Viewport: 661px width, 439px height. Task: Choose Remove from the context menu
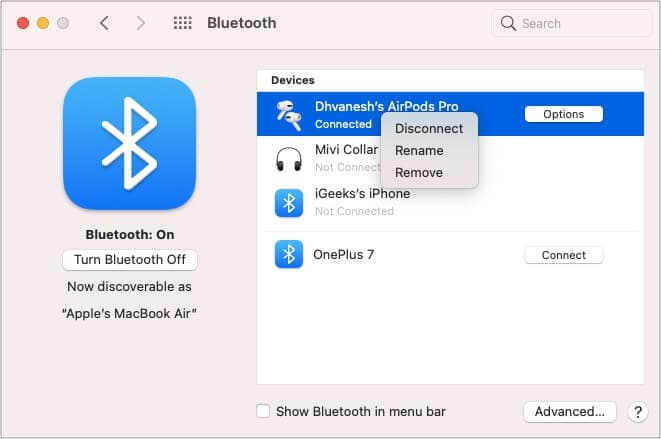click(419, 172)
